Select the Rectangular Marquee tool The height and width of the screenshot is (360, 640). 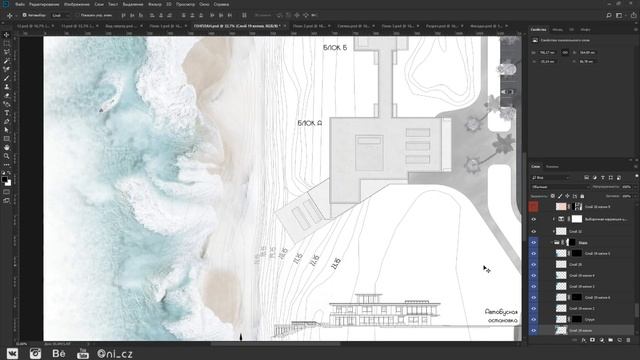point(7,43)
